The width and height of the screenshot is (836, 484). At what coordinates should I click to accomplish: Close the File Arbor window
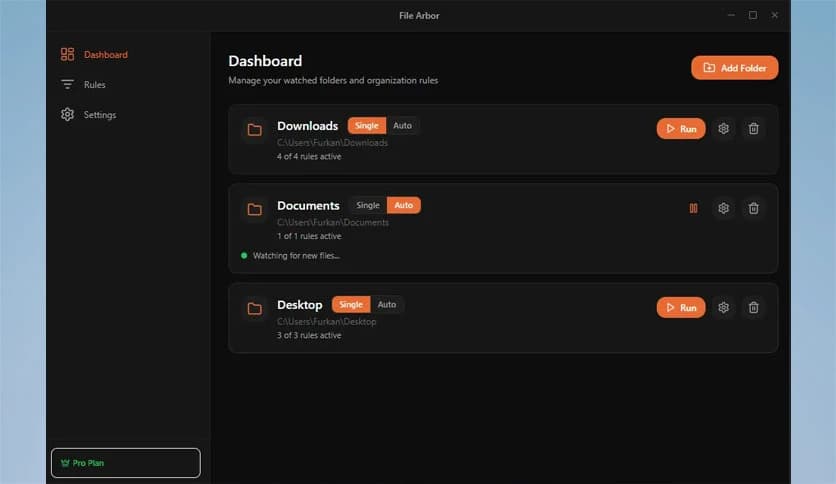pos(775,15)
